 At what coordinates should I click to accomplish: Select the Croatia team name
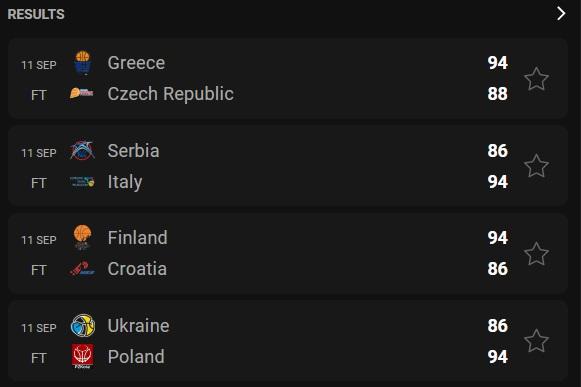[x=137, y=269]
